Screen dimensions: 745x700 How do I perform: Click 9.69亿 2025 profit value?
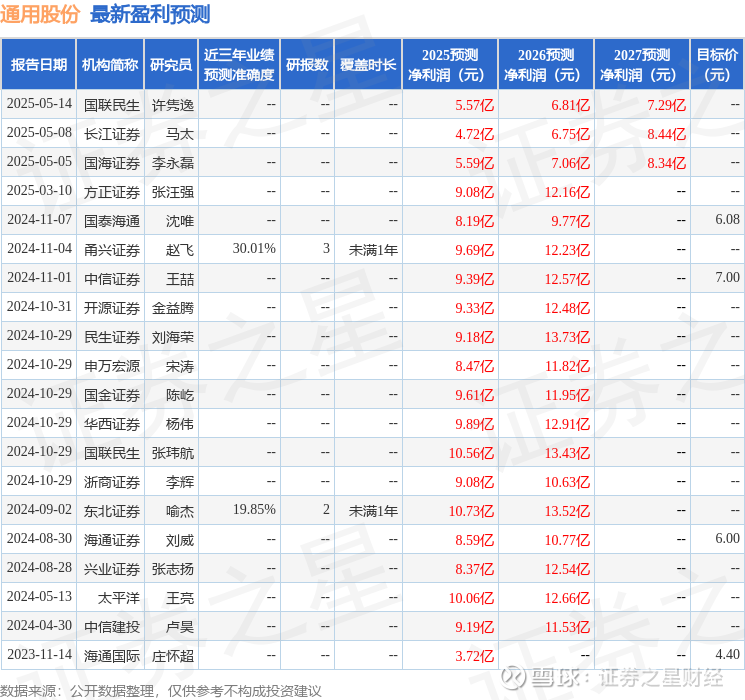pos(475,250)
